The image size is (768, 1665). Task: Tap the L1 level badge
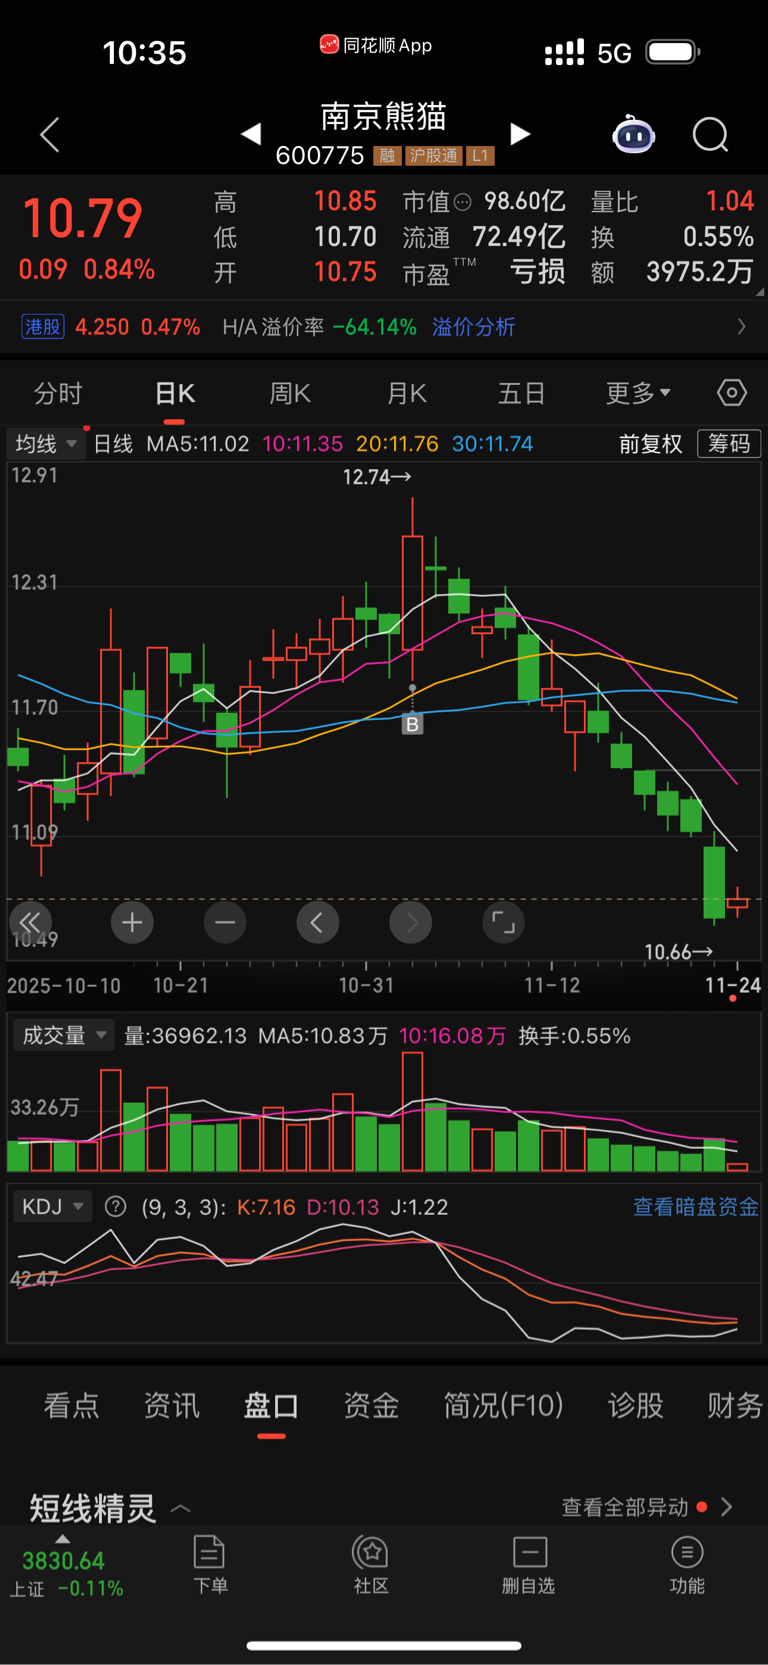click(480, 156)
